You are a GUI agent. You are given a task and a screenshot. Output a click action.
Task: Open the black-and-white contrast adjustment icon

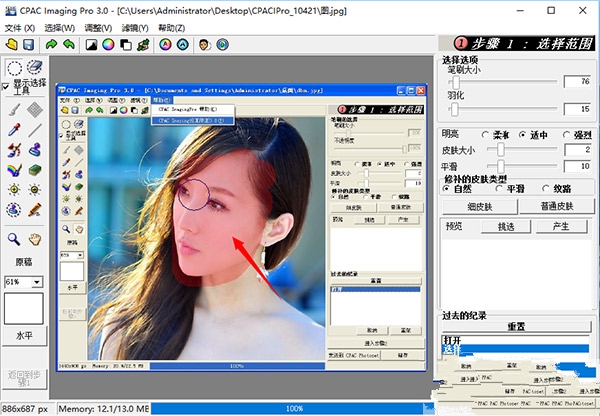pos(91,45)
